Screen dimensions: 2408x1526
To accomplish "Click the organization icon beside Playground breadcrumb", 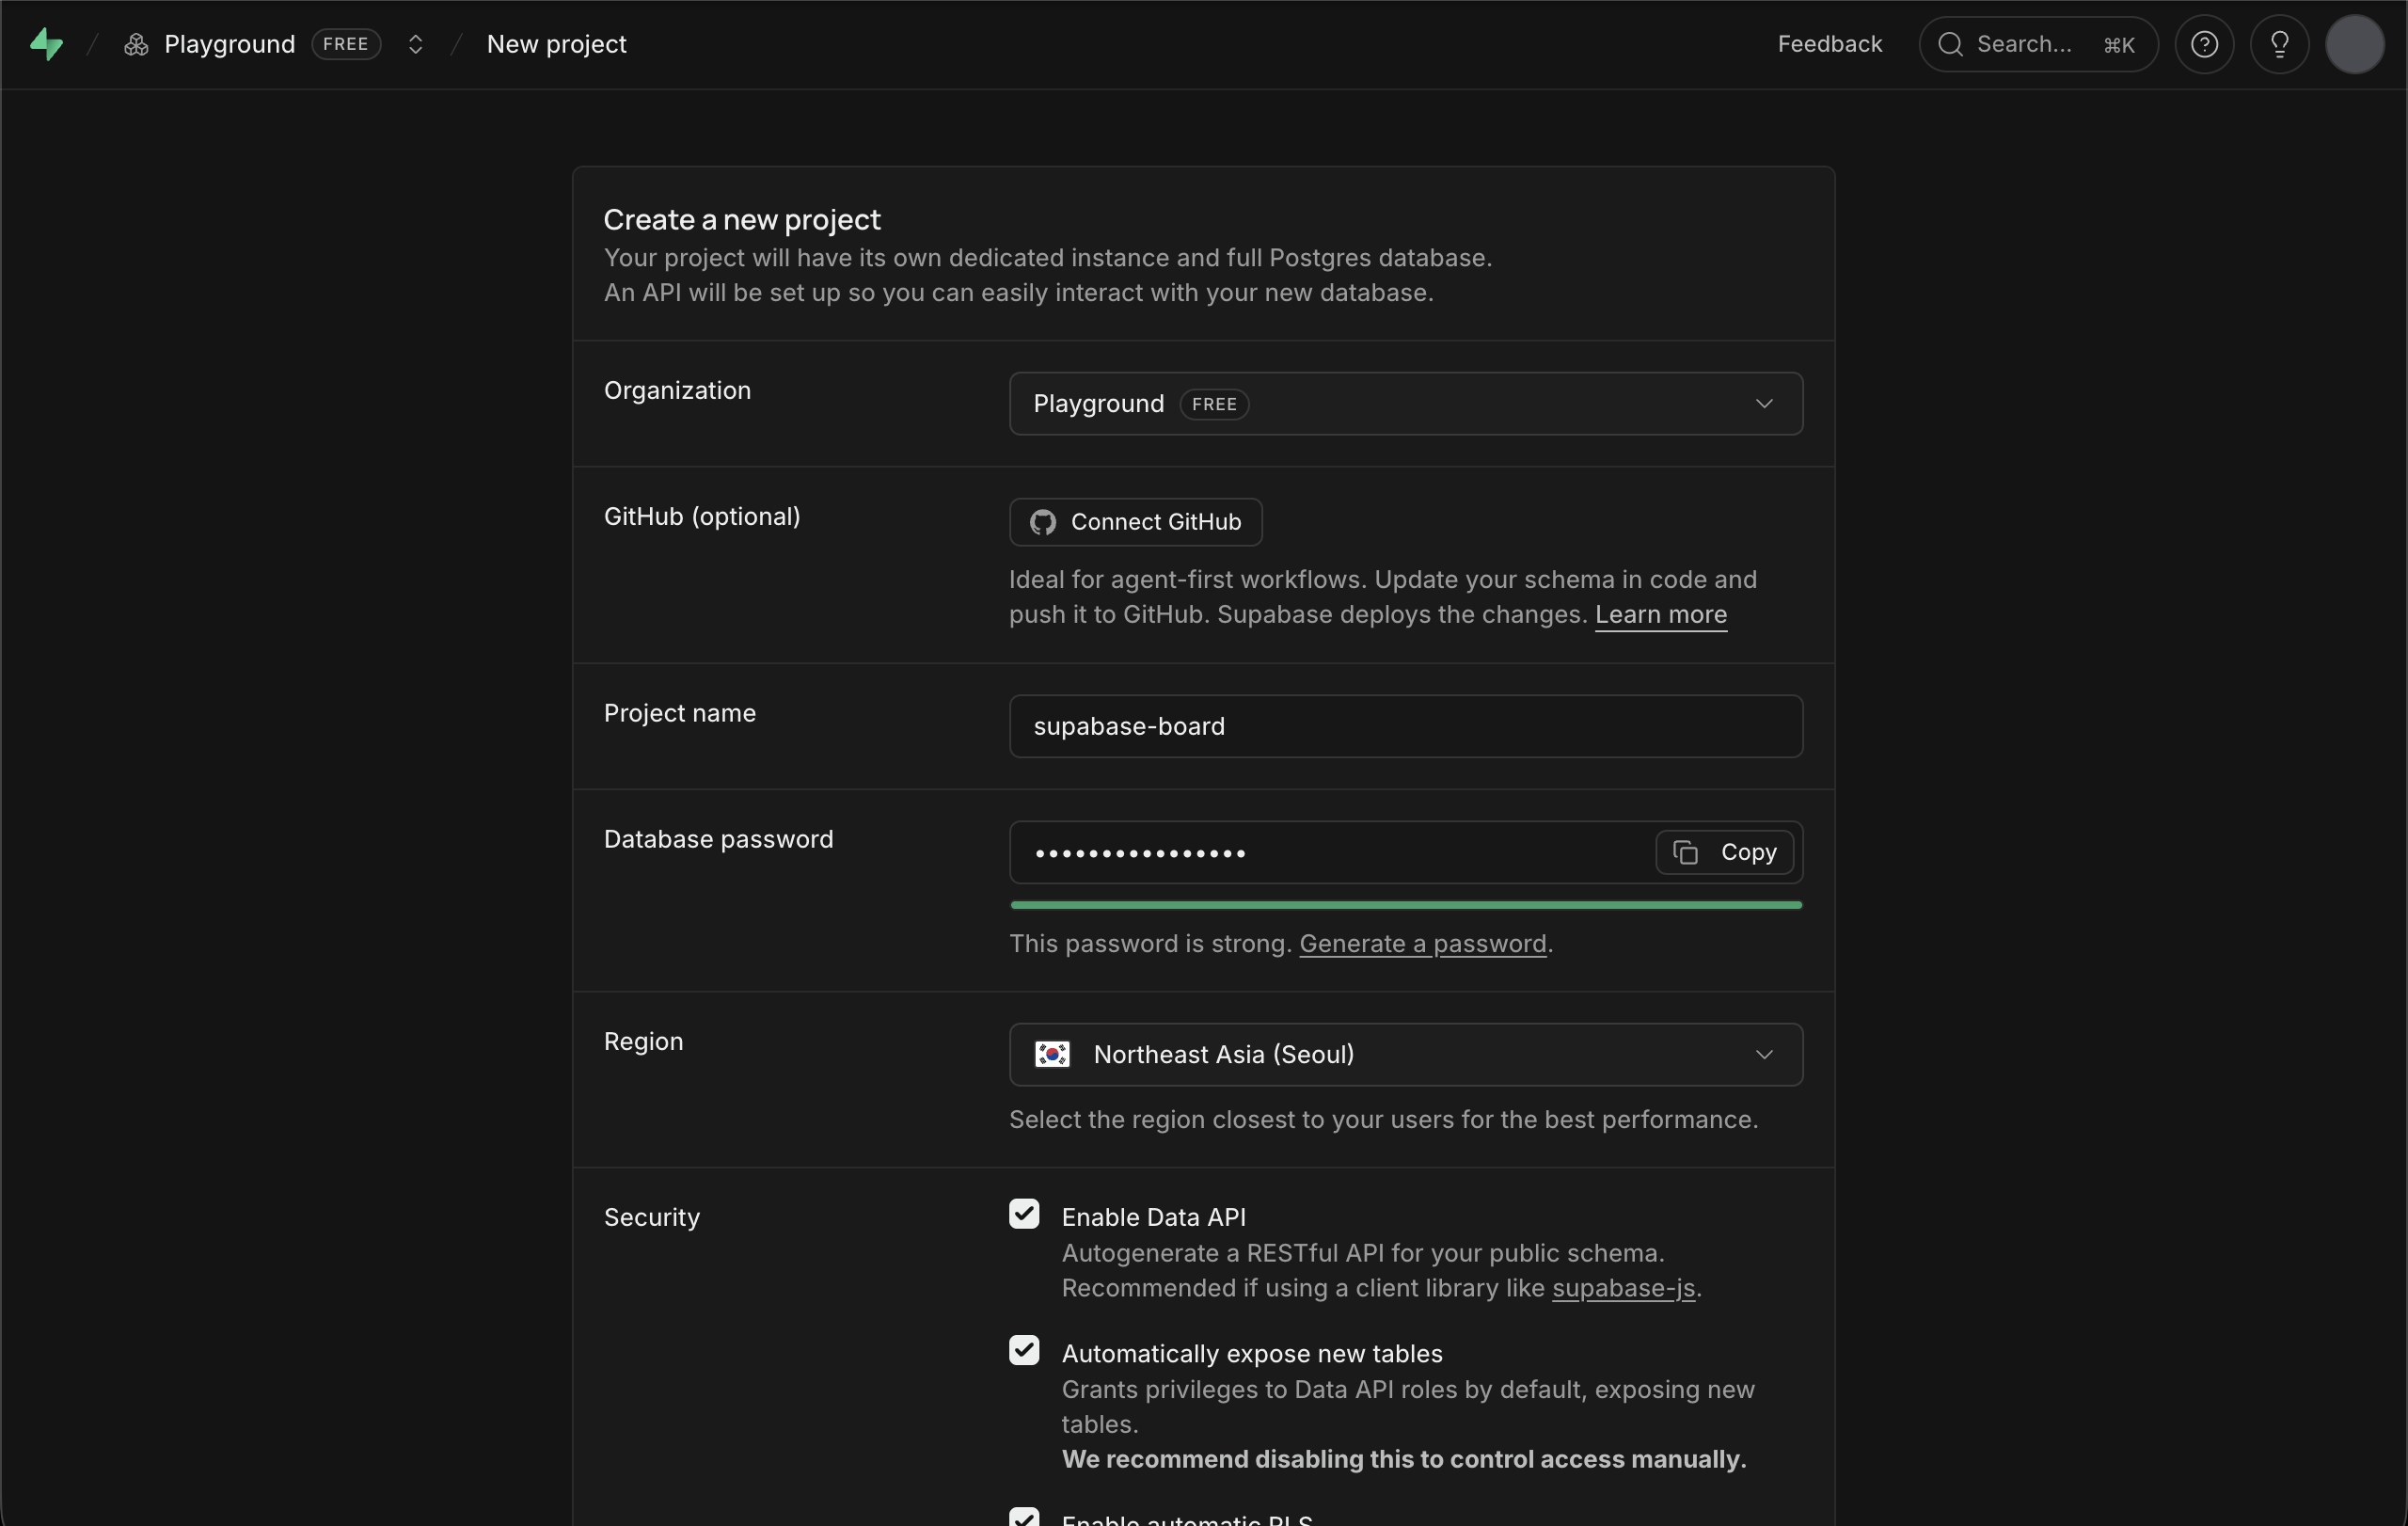I will [136, 44].
